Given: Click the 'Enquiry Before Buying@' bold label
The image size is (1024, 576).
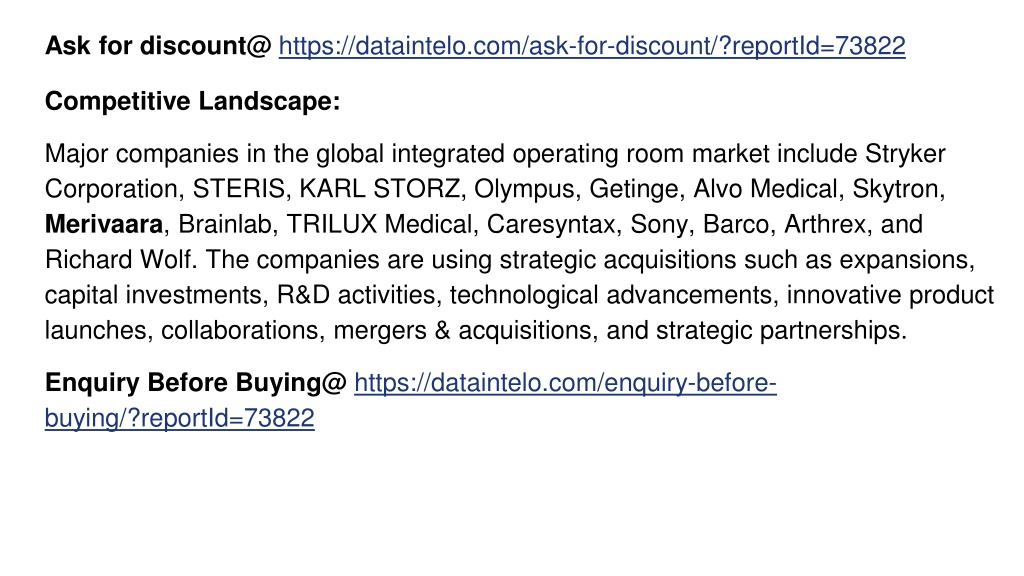Looking at the screenshot, I should point(195,383).
